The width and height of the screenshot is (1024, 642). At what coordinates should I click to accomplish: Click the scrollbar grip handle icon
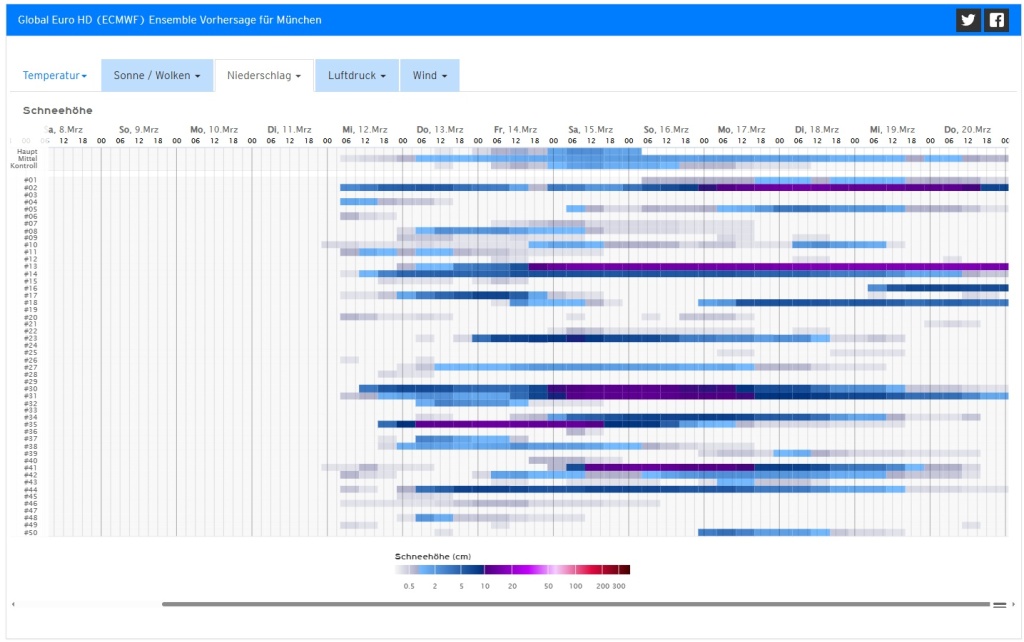pyautogui.click(x=998, y=605)
